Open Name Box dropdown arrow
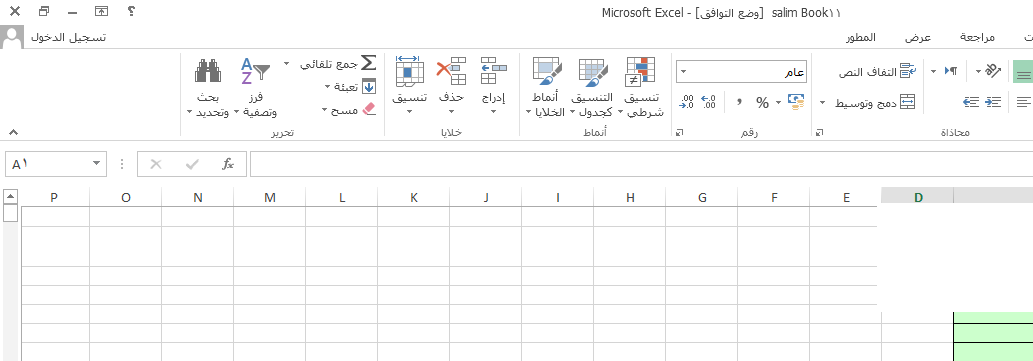The height and width of the screenshot is (361, 1033). (97, 163)
